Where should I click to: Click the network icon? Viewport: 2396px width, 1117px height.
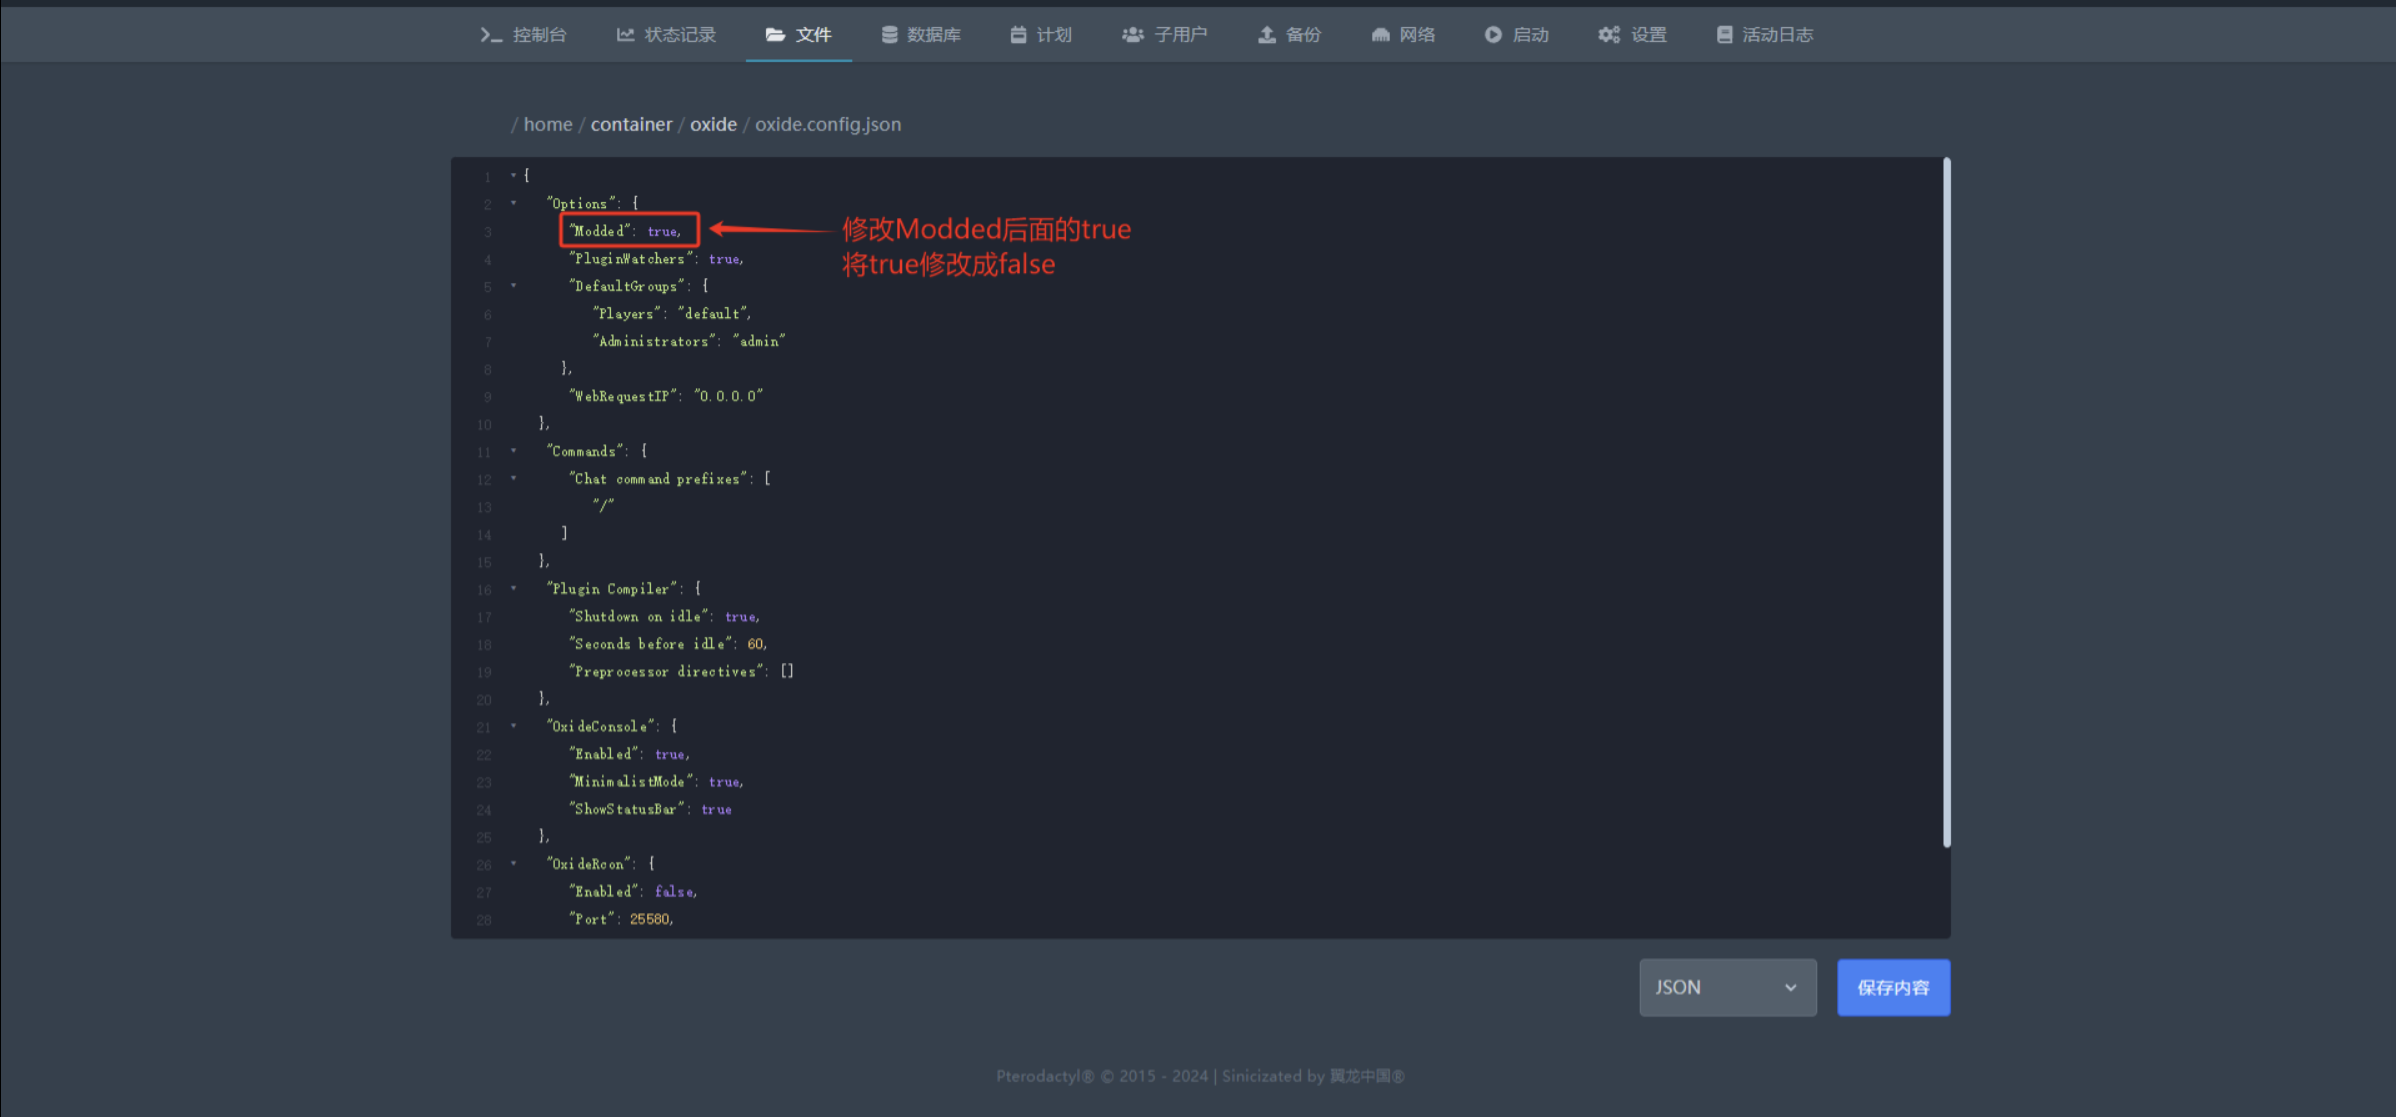click(x=1380, y=35)
